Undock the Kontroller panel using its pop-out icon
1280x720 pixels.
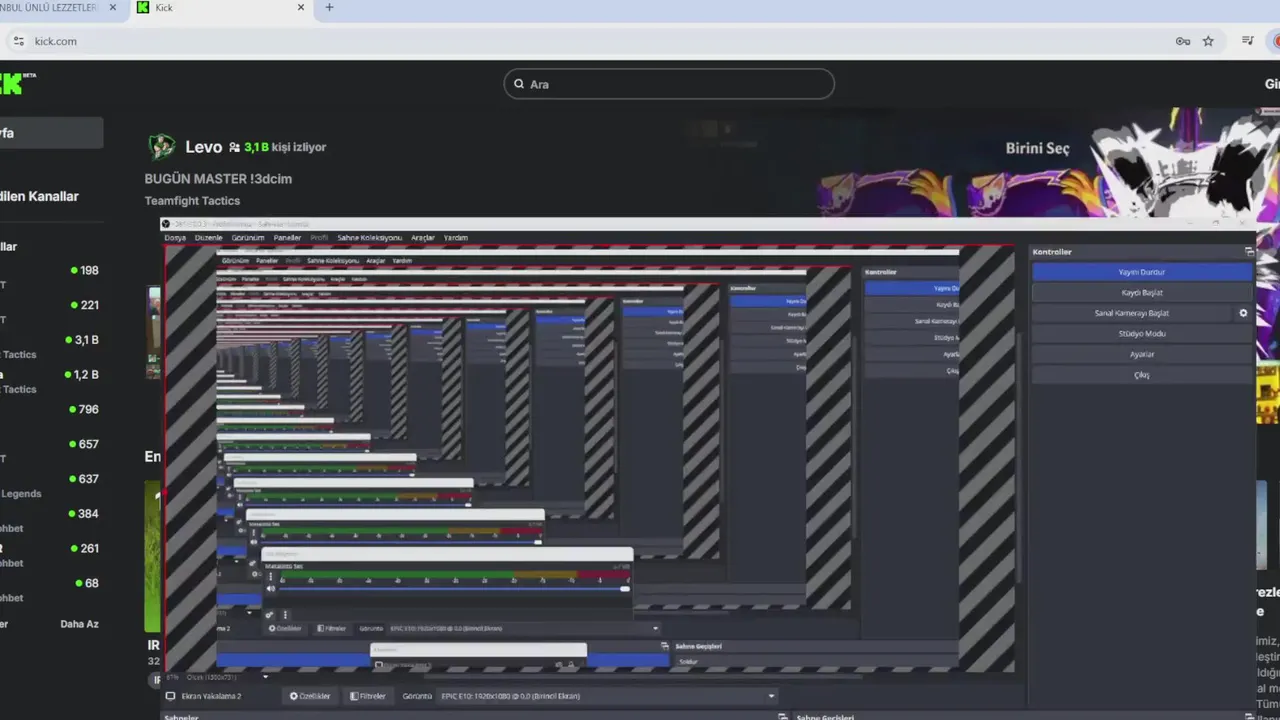click(x=1248, y=252)
